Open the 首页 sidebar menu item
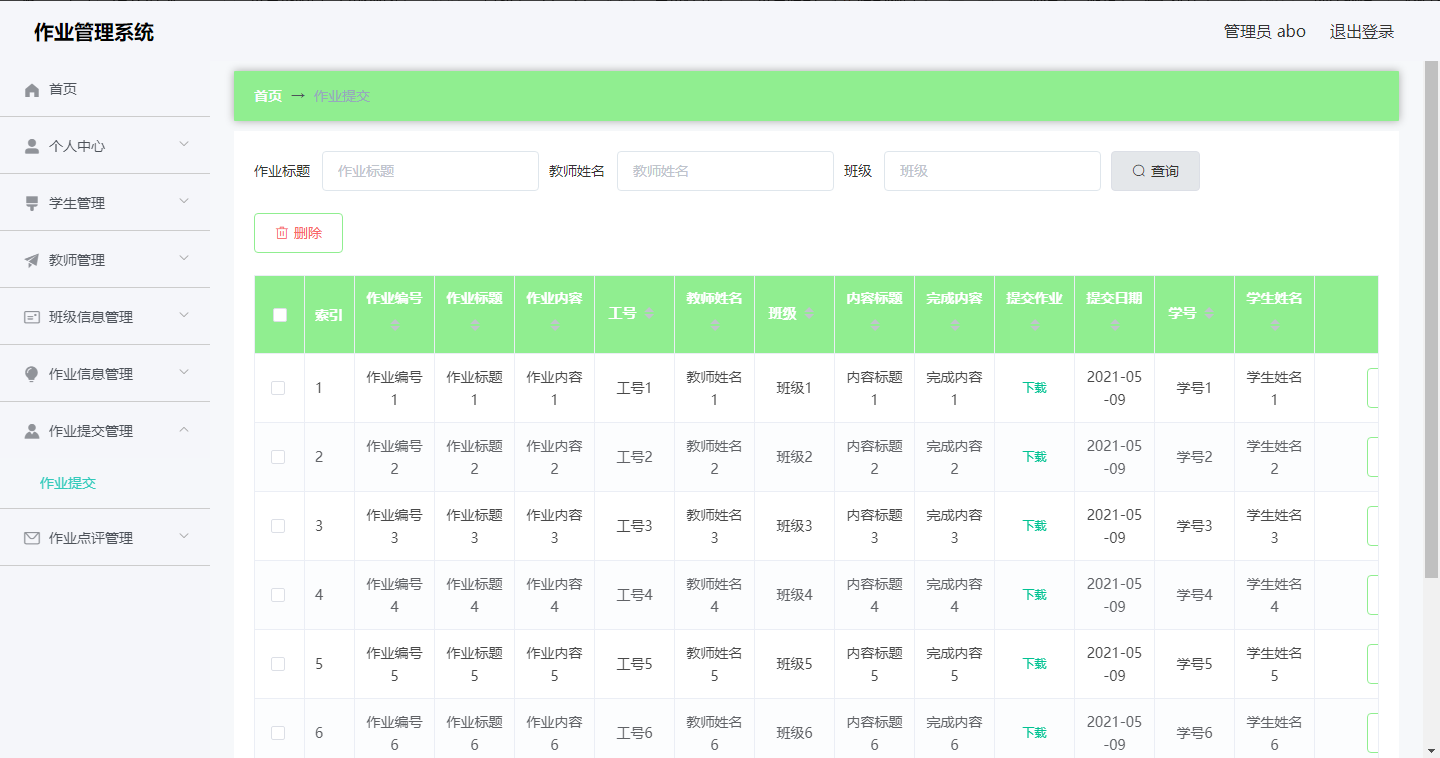The height and width of the screenshot is (758, 1440). coord(105,89)
